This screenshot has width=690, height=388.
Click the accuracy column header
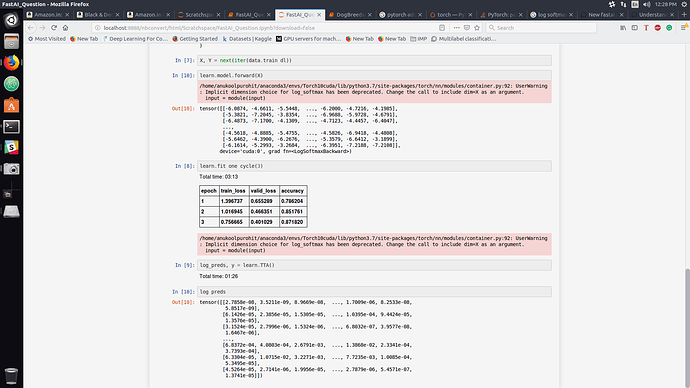293,190
